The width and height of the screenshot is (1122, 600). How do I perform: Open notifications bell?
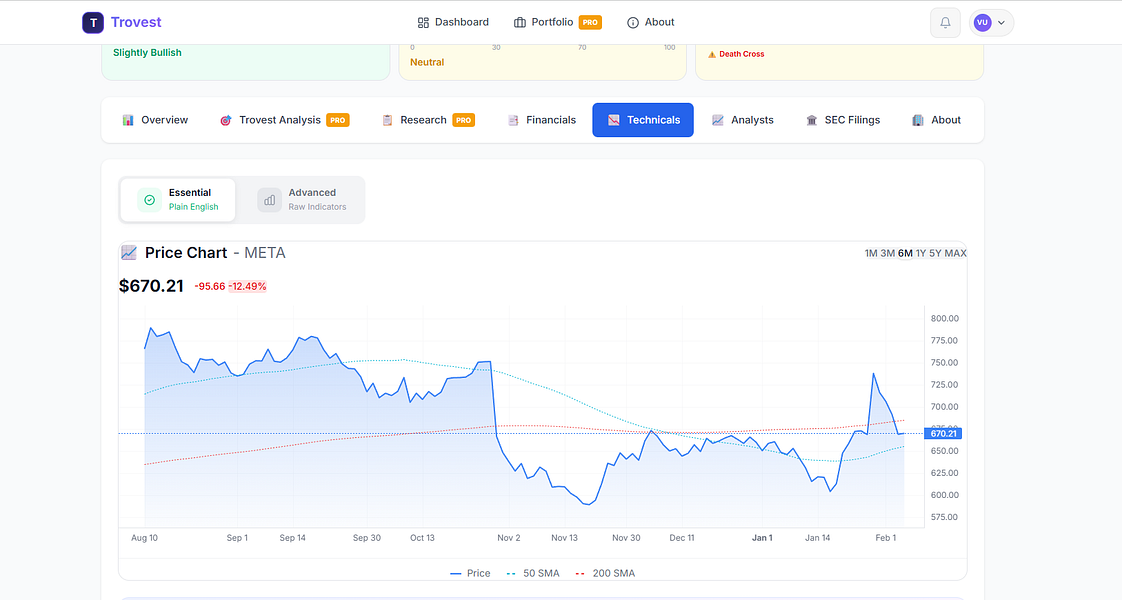pyautogui.click(x=945, y=22)
